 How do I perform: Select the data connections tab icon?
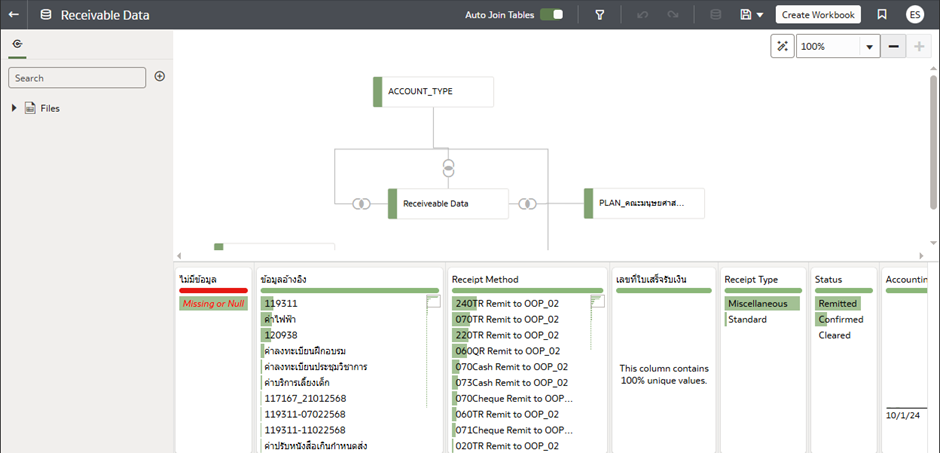point(18,45)
